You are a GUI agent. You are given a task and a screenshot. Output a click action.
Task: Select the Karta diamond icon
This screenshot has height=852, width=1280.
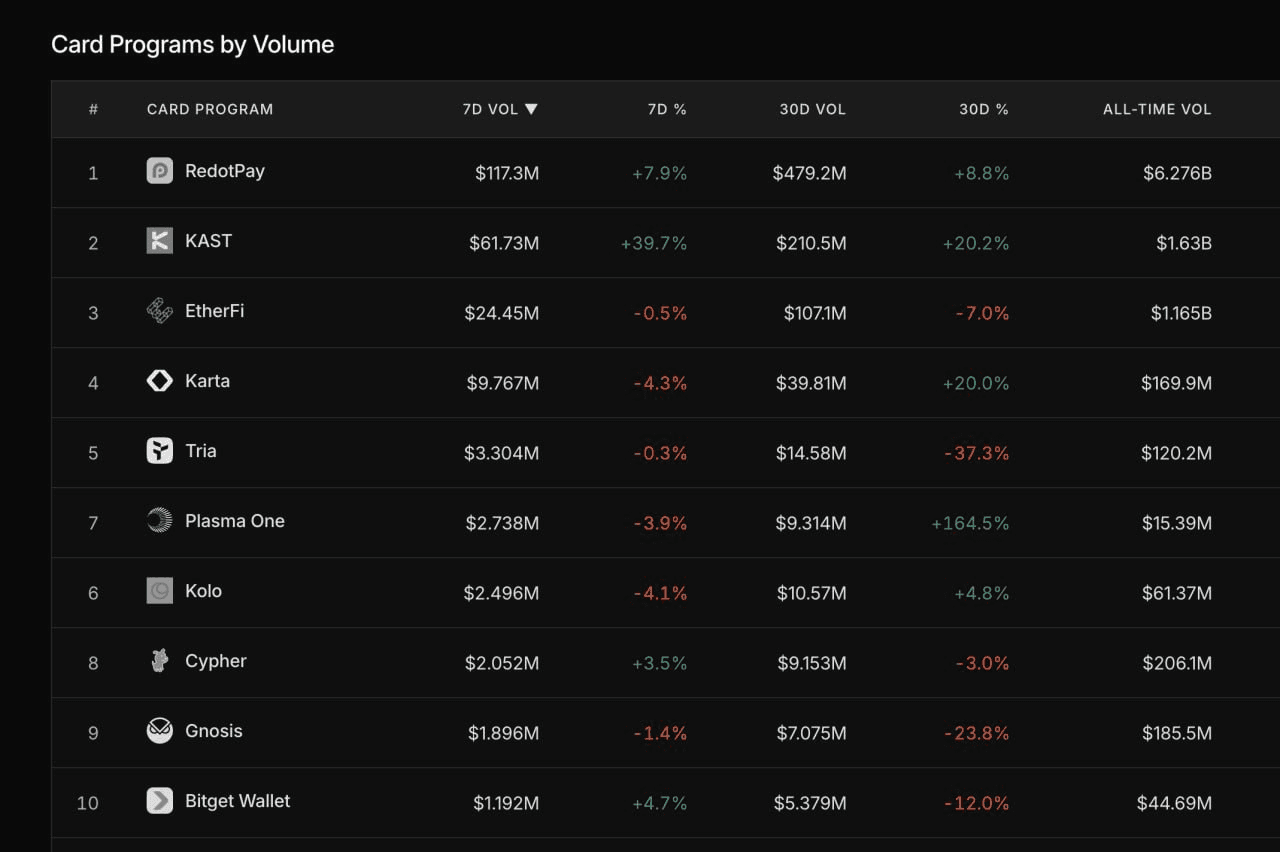point(159,381)
